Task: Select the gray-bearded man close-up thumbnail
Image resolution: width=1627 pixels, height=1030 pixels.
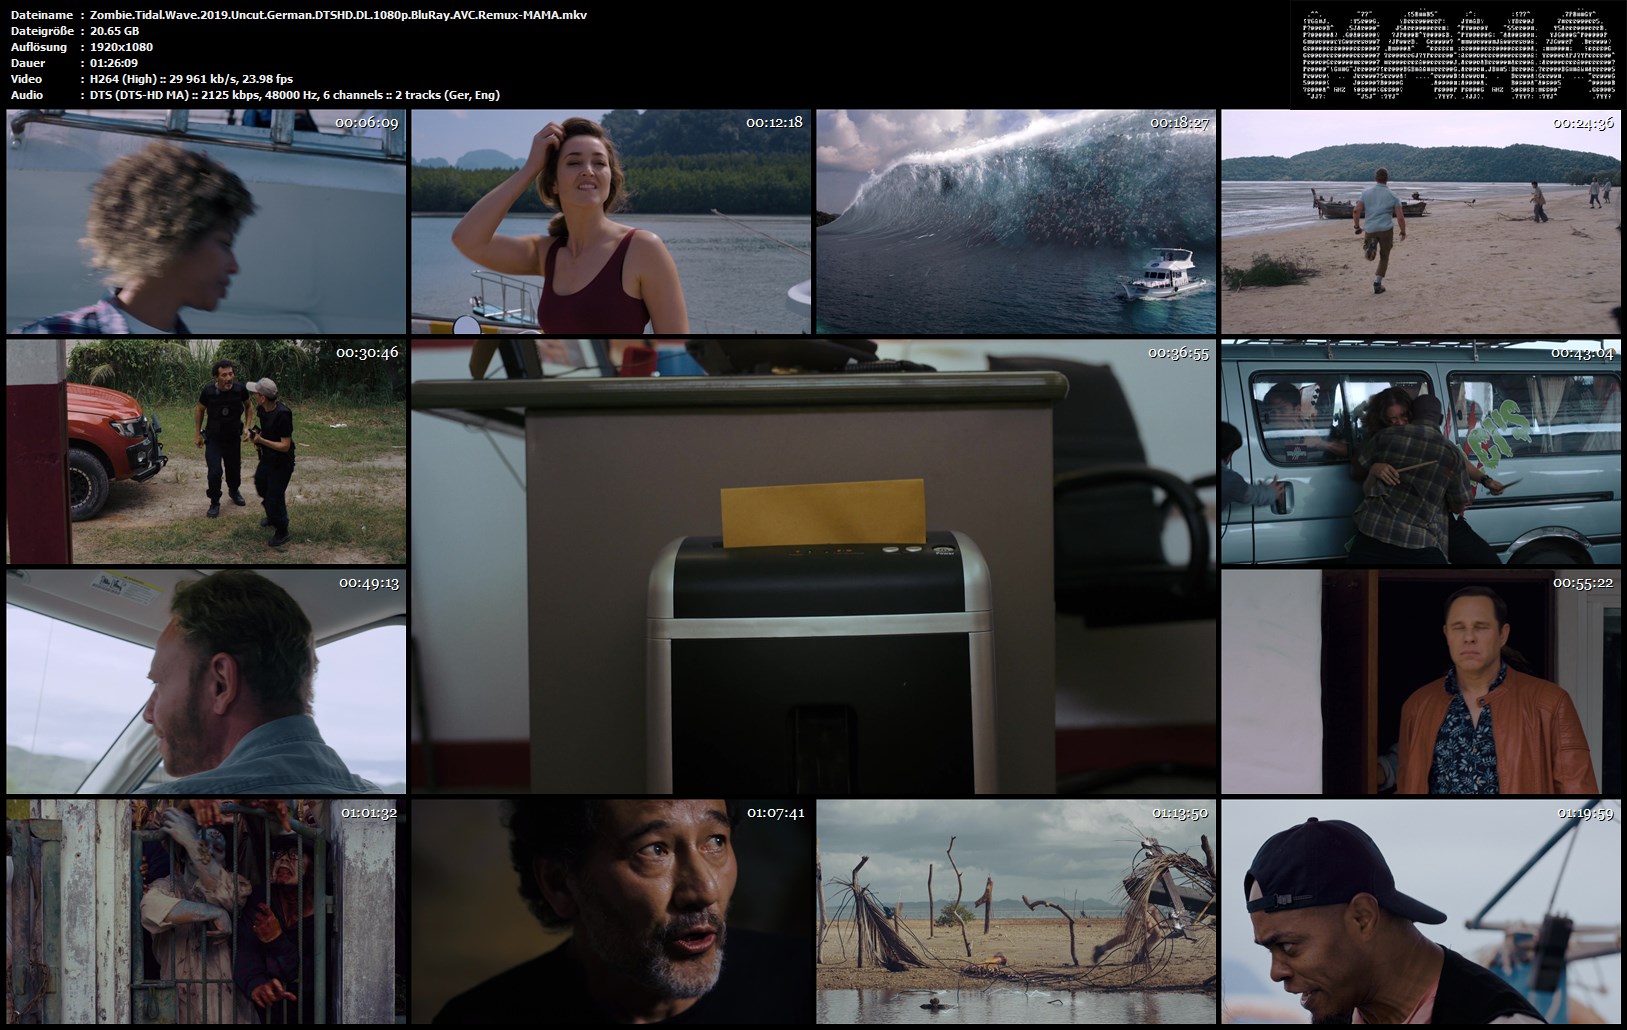Action: pos(610,911)
